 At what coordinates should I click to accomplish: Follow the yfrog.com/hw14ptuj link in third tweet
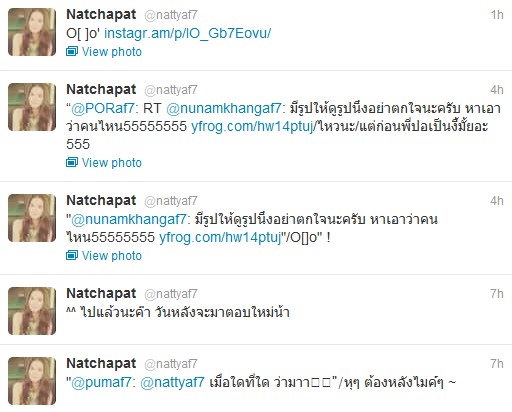[220, 237]
